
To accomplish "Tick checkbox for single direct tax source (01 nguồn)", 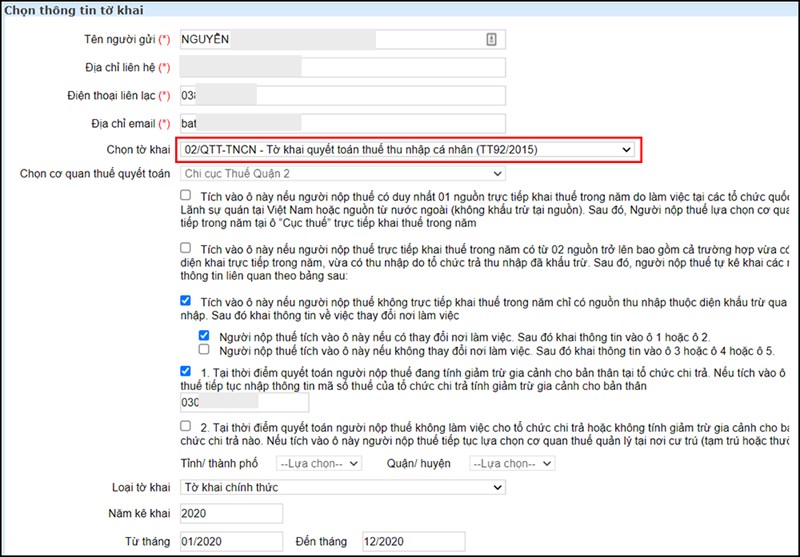I will click(186, 195).
